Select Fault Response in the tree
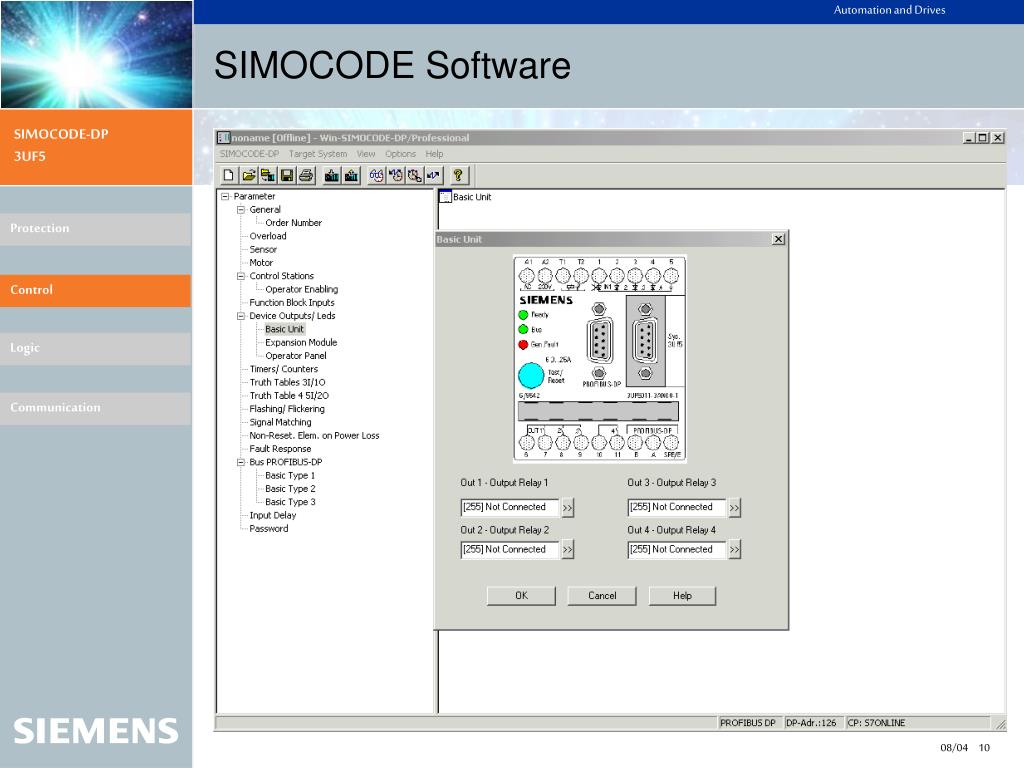The height and width of the screenshot is (768, 1024). [x=280, y=449]
